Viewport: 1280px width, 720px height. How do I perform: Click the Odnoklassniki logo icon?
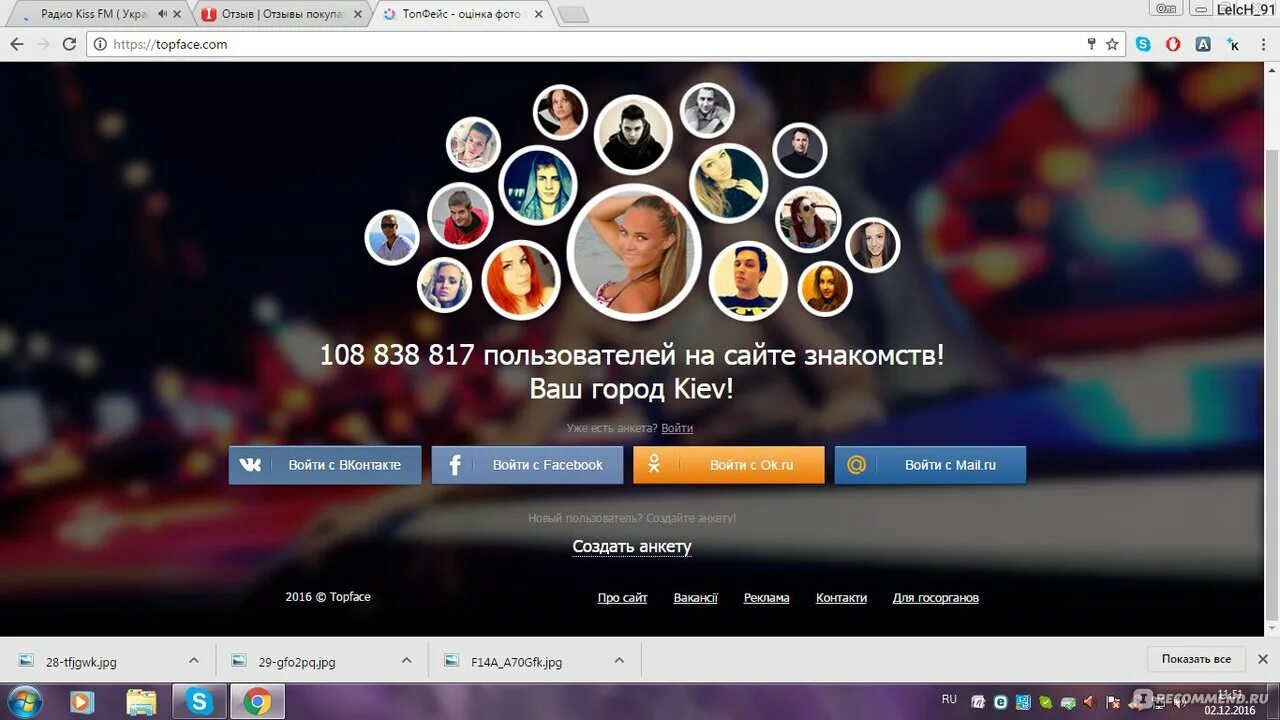(x=654, y=465)
